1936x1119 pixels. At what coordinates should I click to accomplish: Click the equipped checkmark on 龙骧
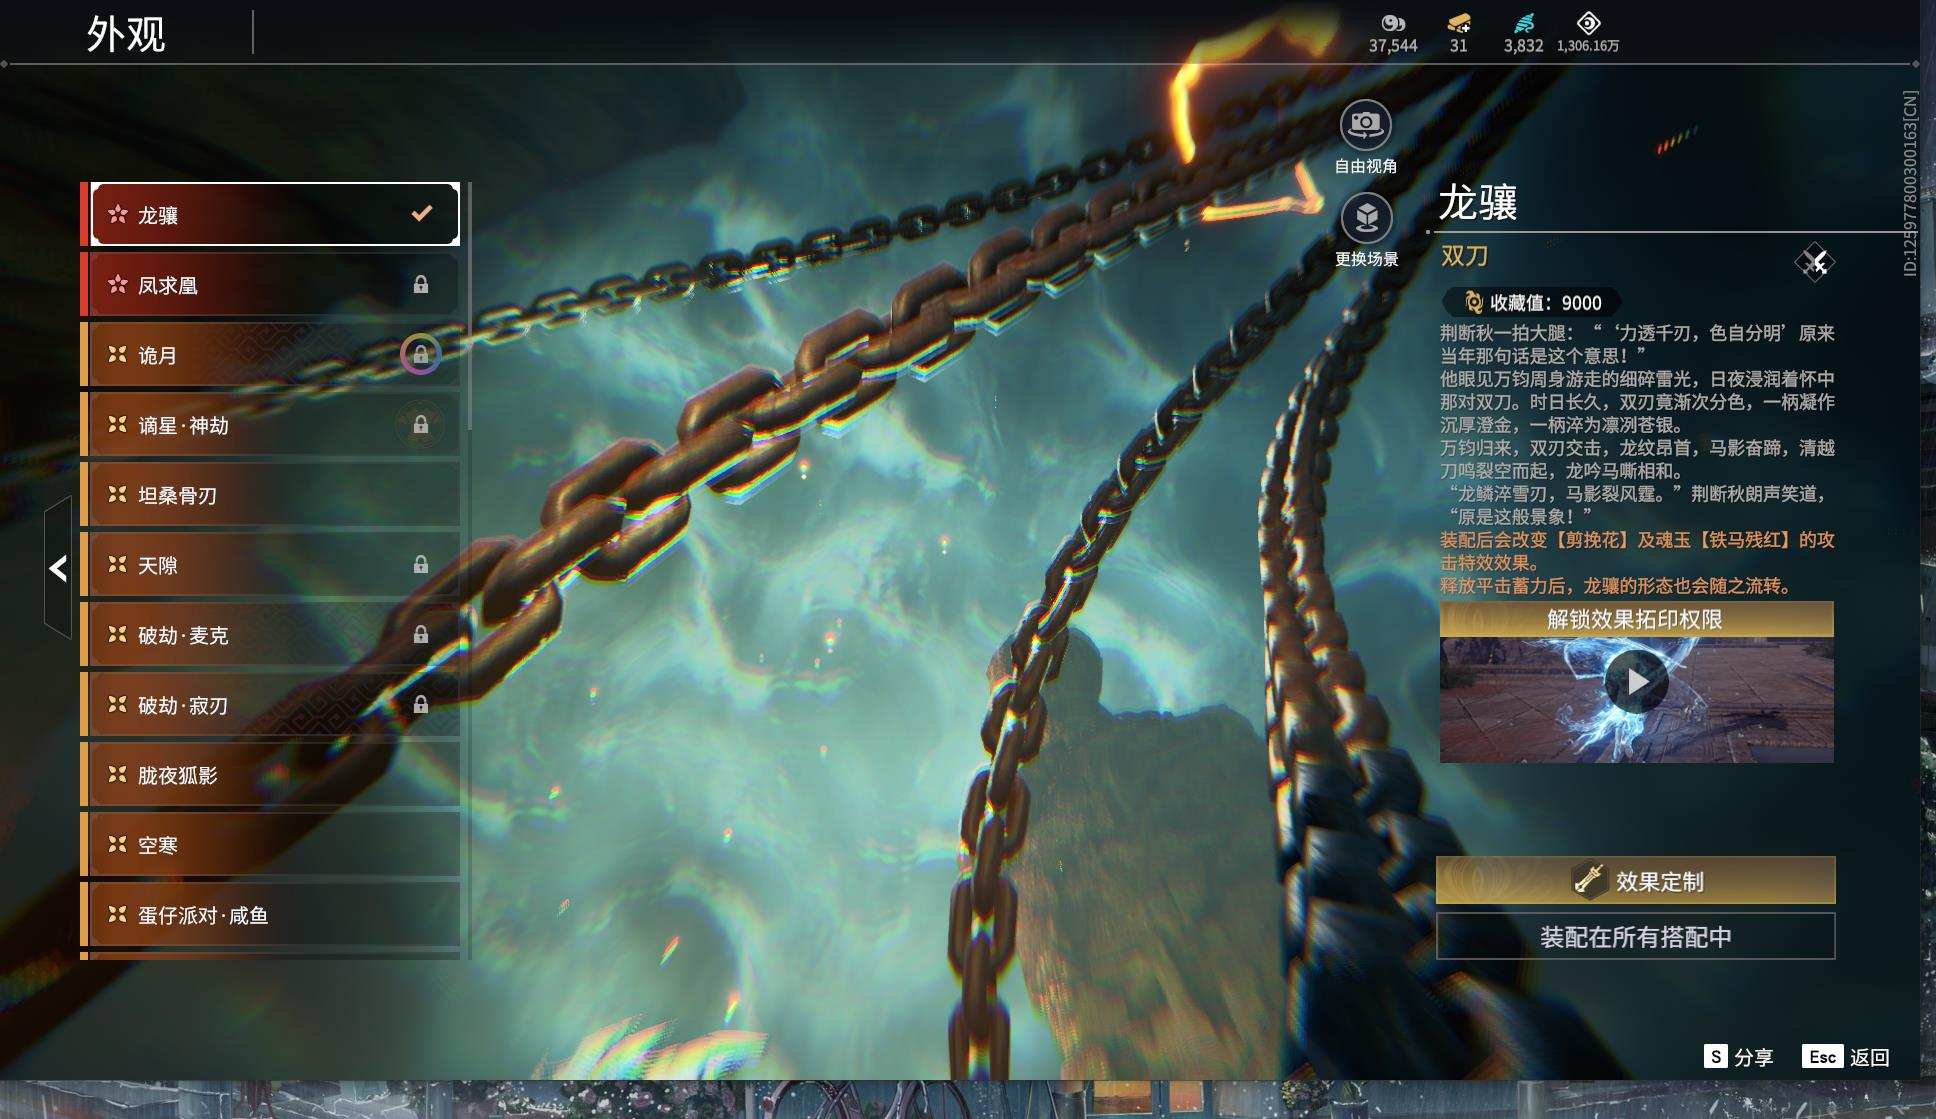[x=422, y=213]
